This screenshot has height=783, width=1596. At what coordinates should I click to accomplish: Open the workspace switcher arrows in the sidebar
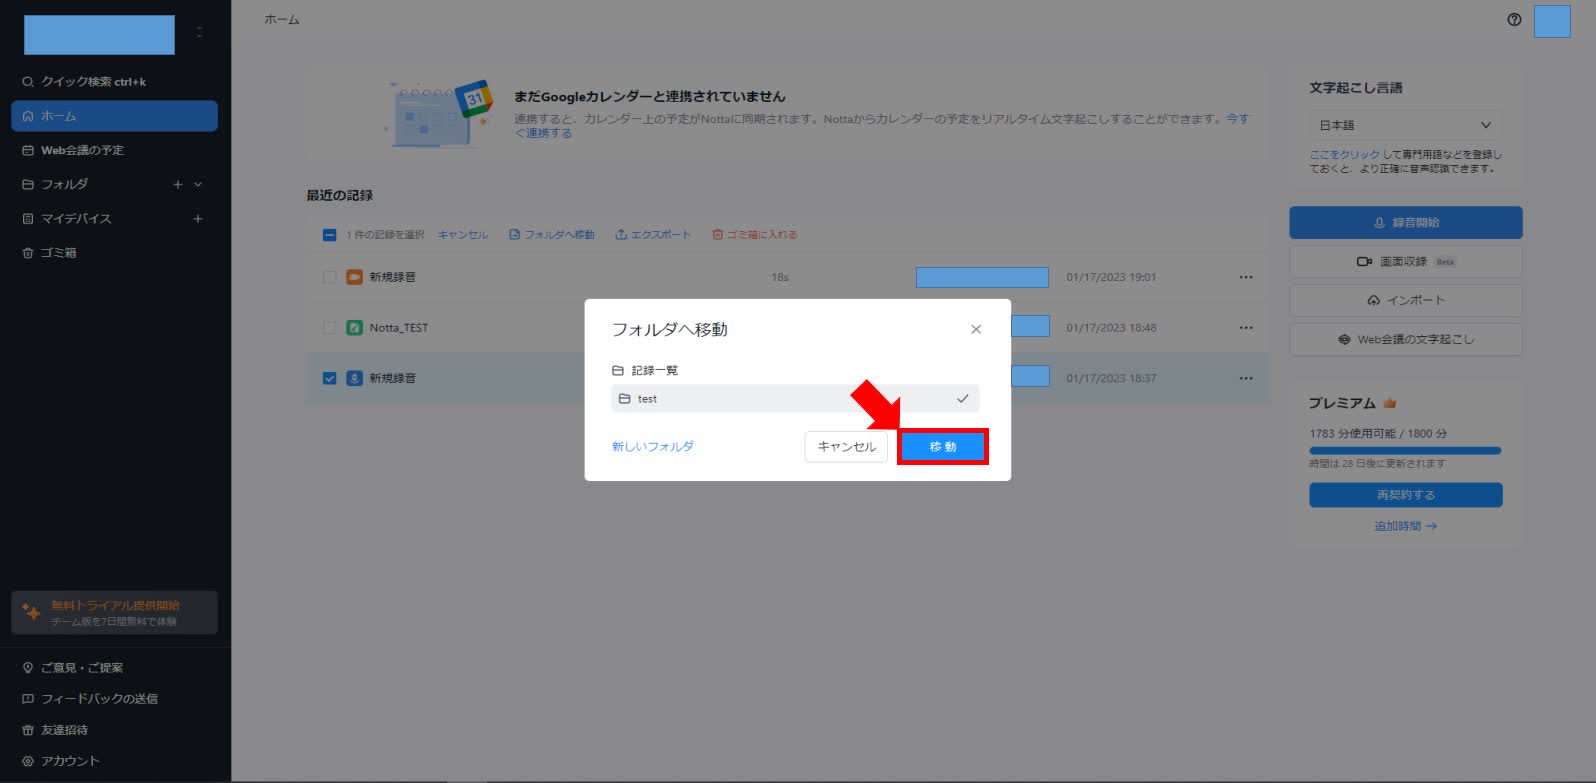(x=199, y=32)
